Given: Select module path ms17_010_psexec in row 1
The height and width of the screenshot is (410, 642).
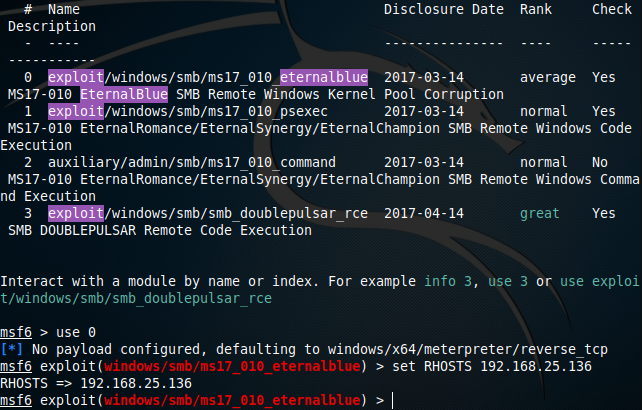Looking at the screenshot, I should tap(188, 111).
